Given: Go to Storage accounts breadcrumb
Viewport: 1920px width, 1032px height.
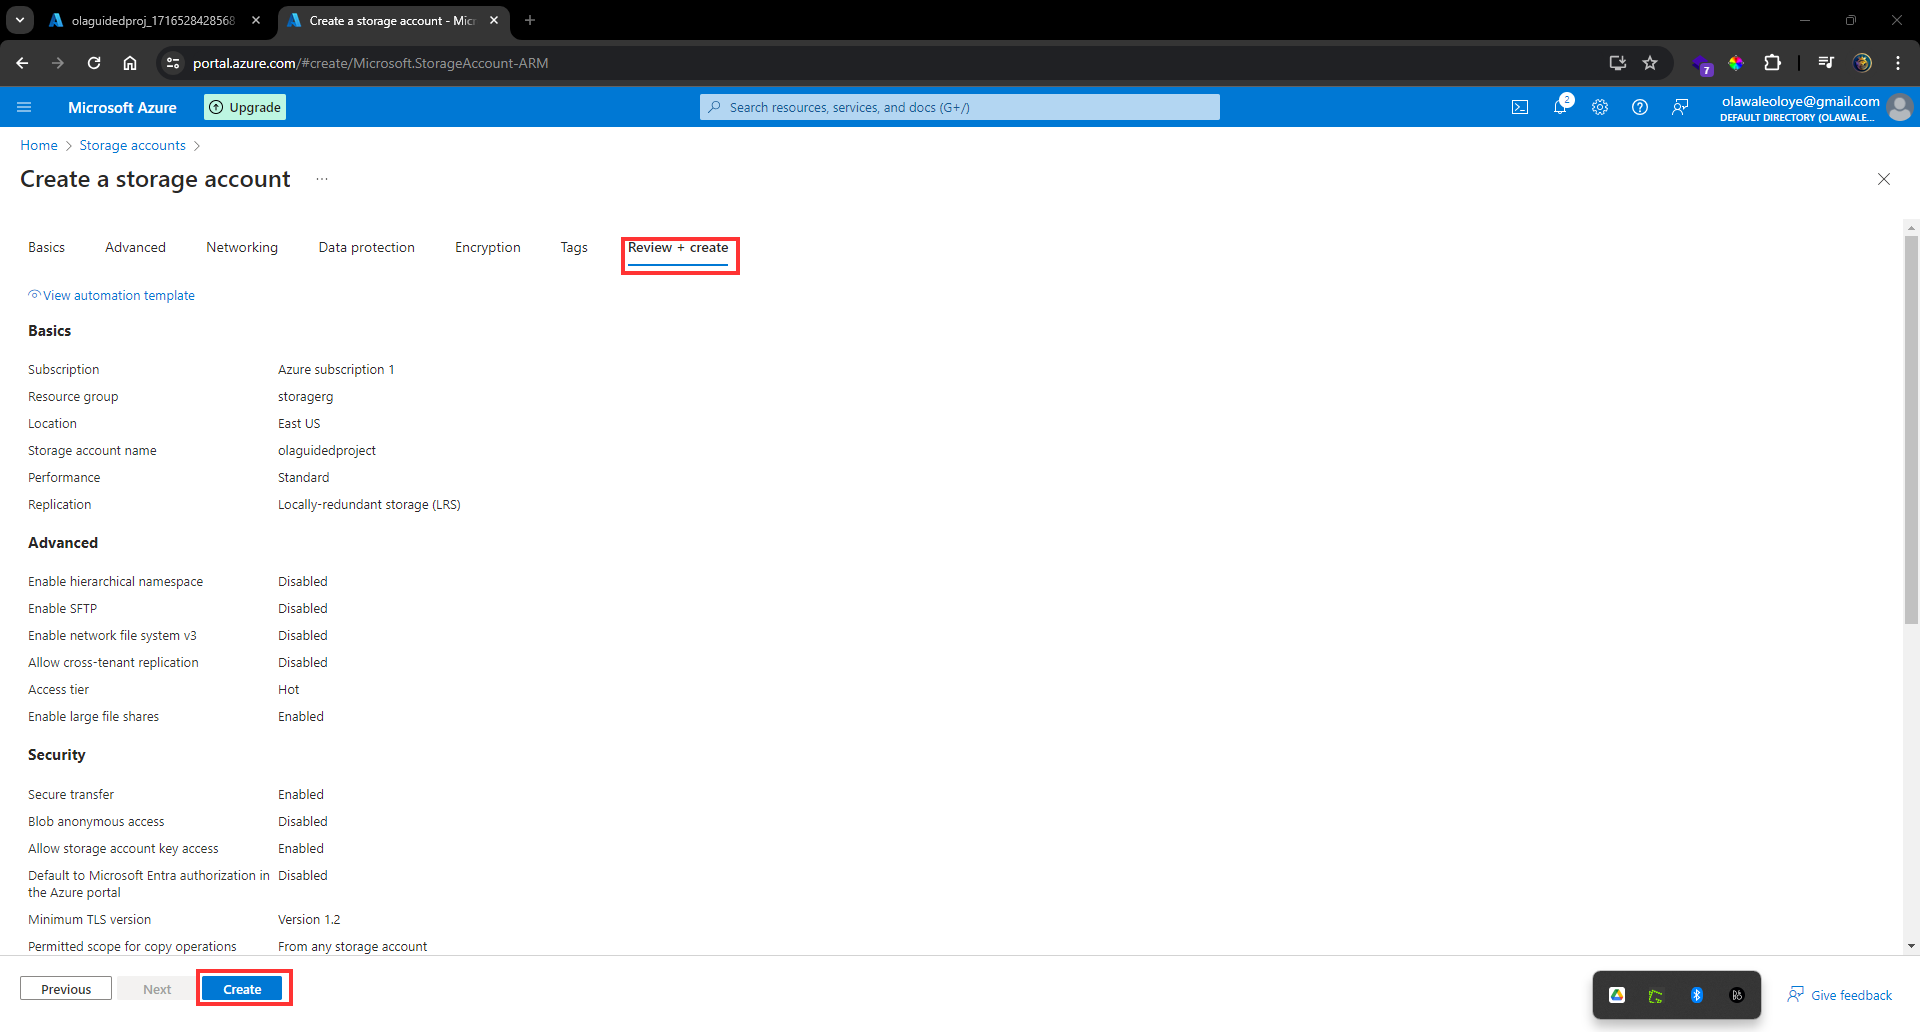Looking at the screenshot, I should pos(132,146).
